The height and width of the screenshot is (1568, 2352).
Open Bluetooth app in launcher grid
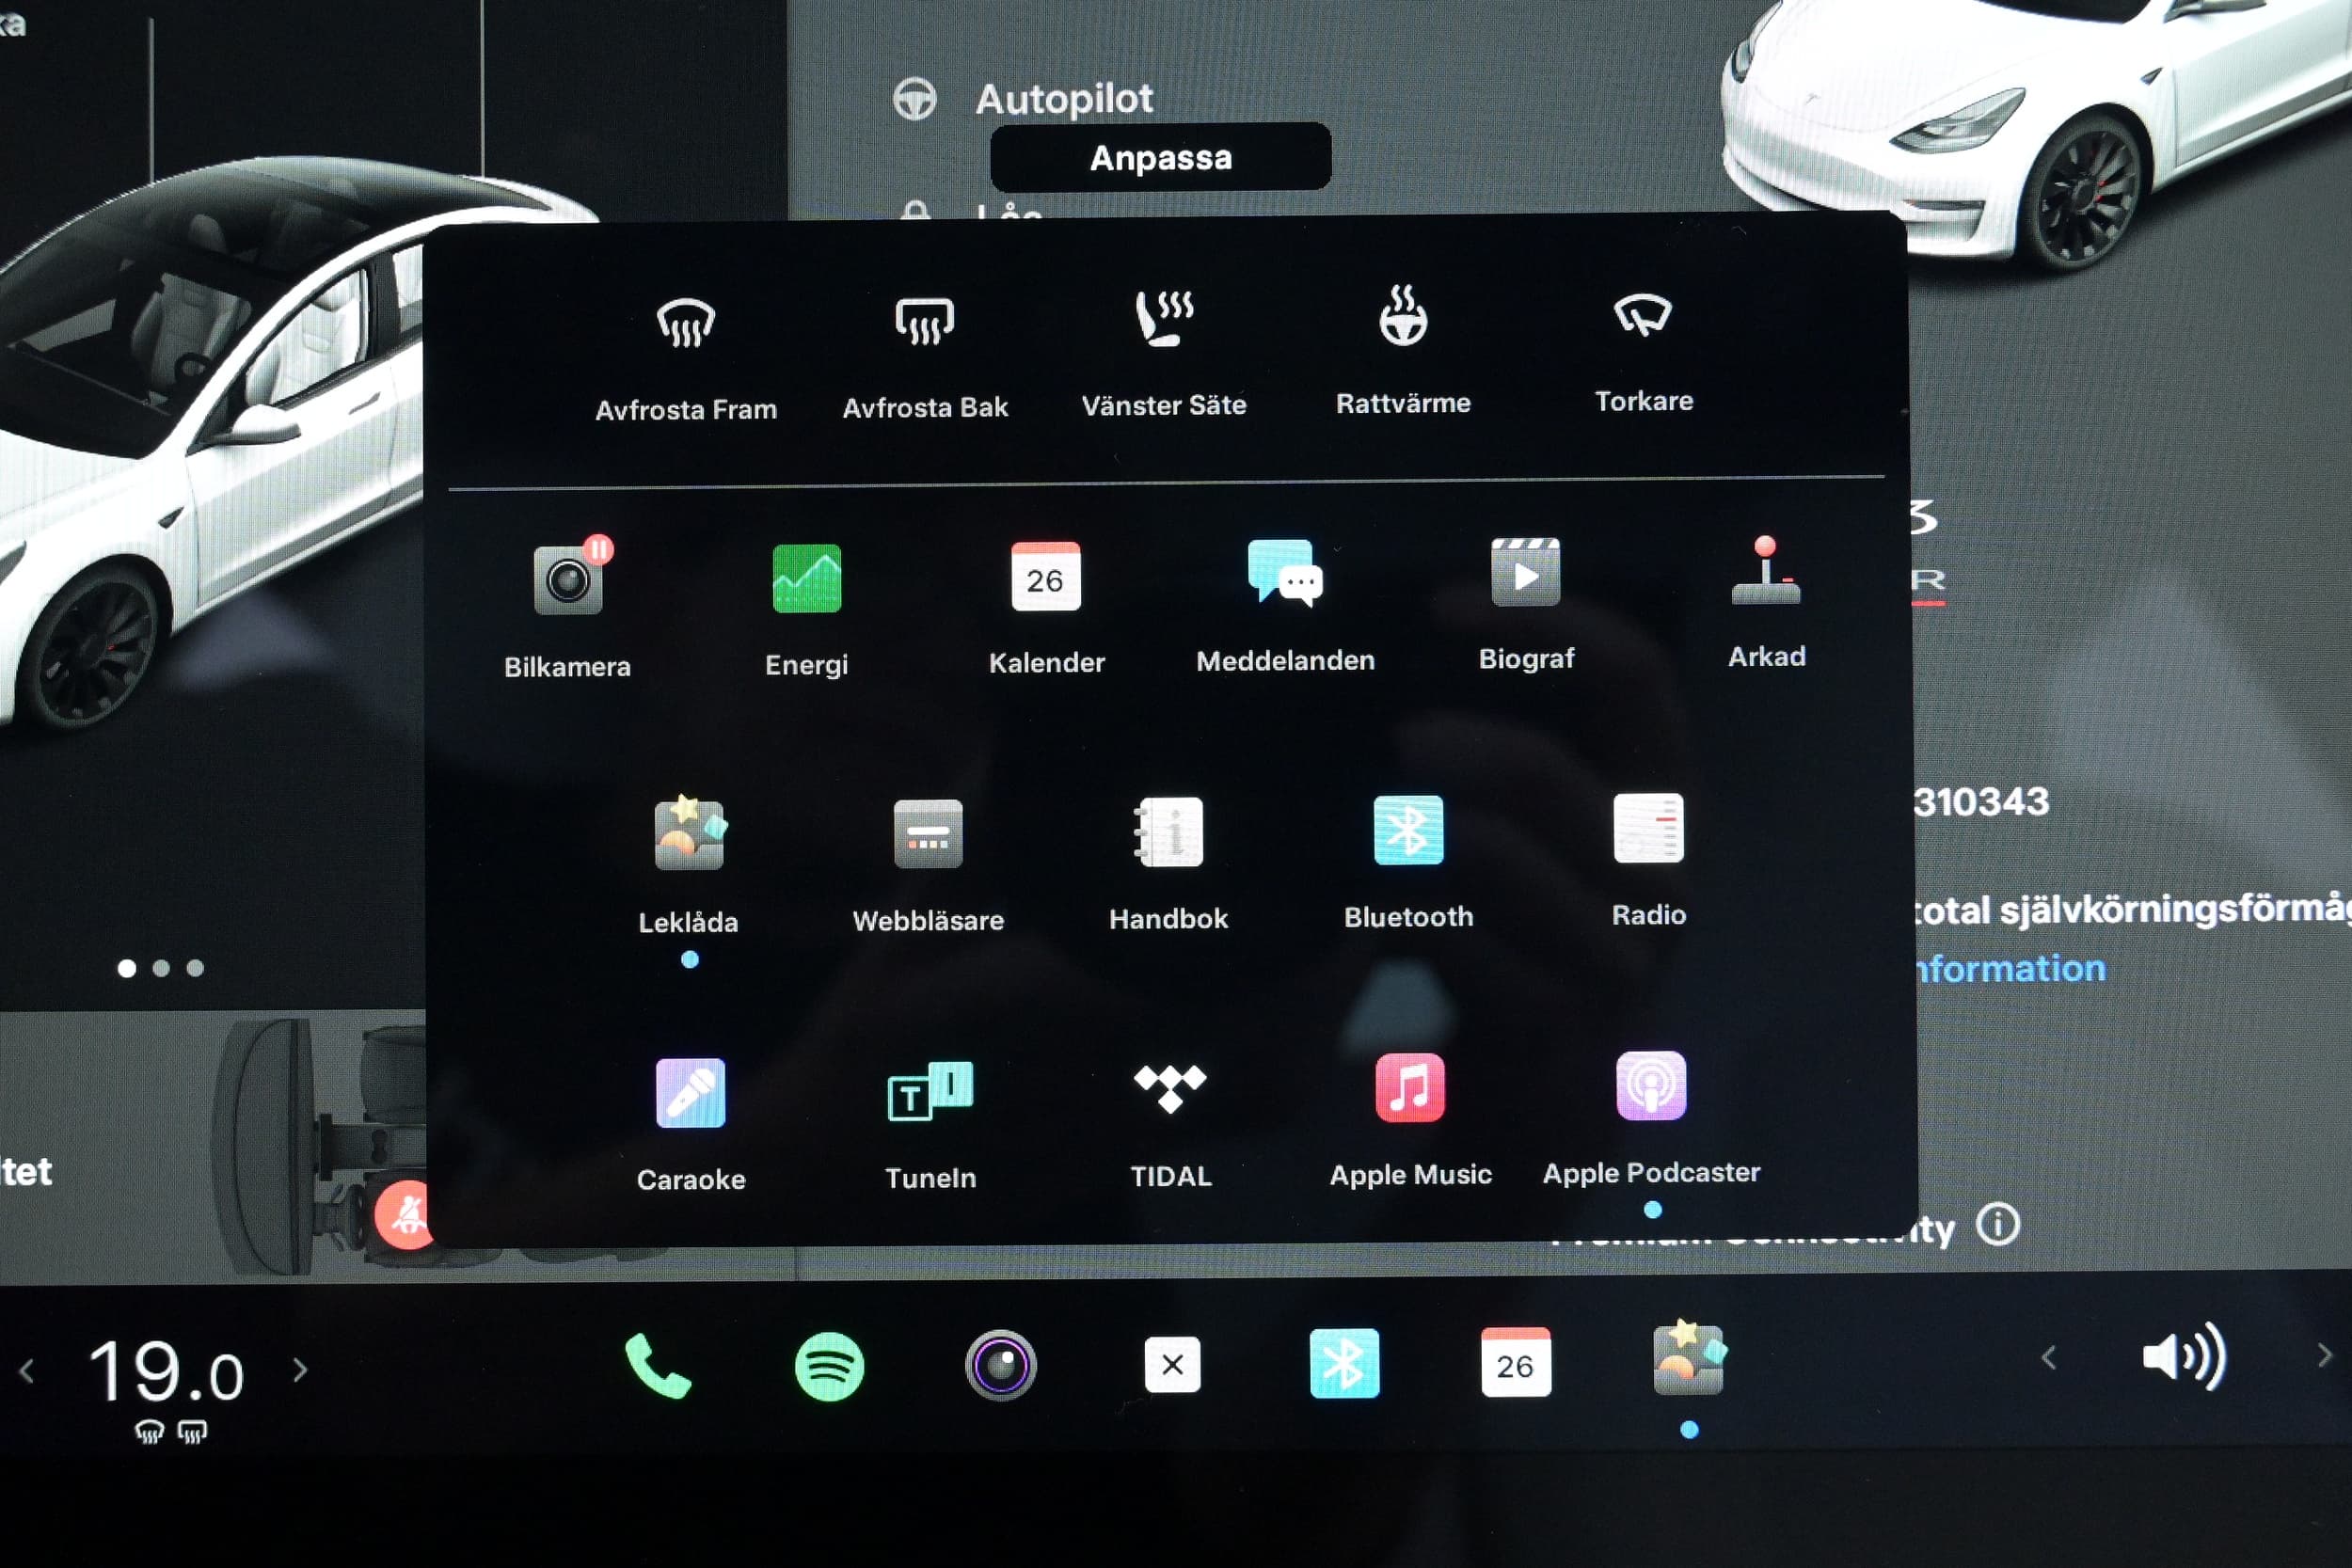tap(1408, 862)
